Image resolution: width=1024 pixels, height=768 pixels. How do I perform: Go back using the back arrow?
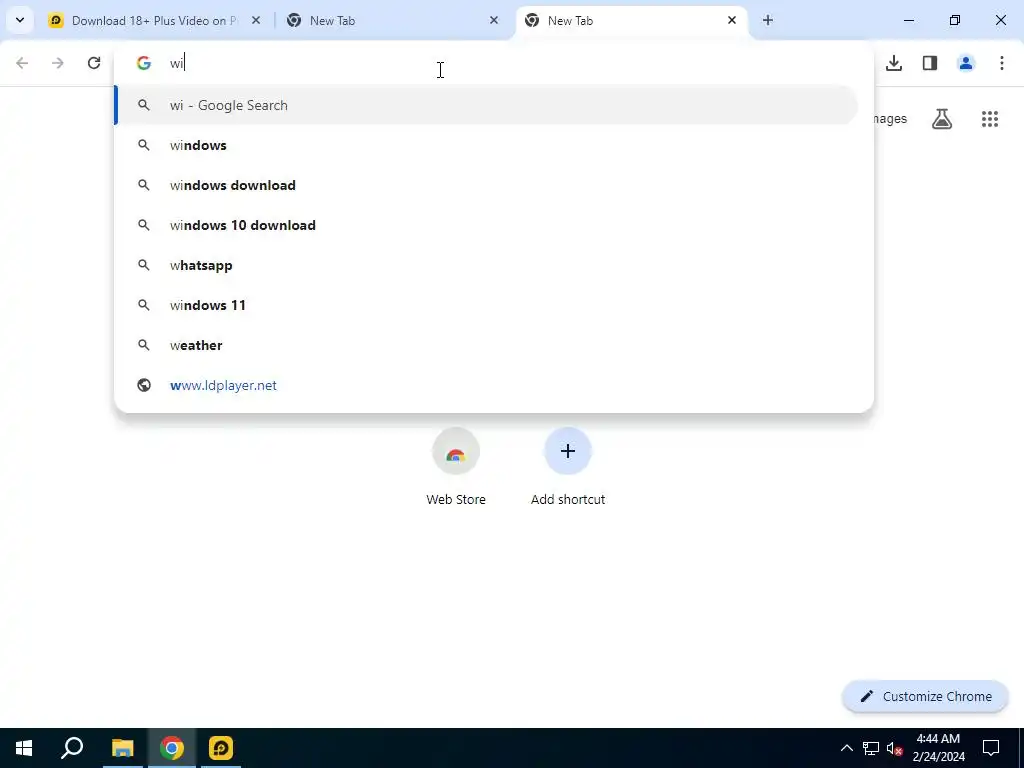pos(22,63)
